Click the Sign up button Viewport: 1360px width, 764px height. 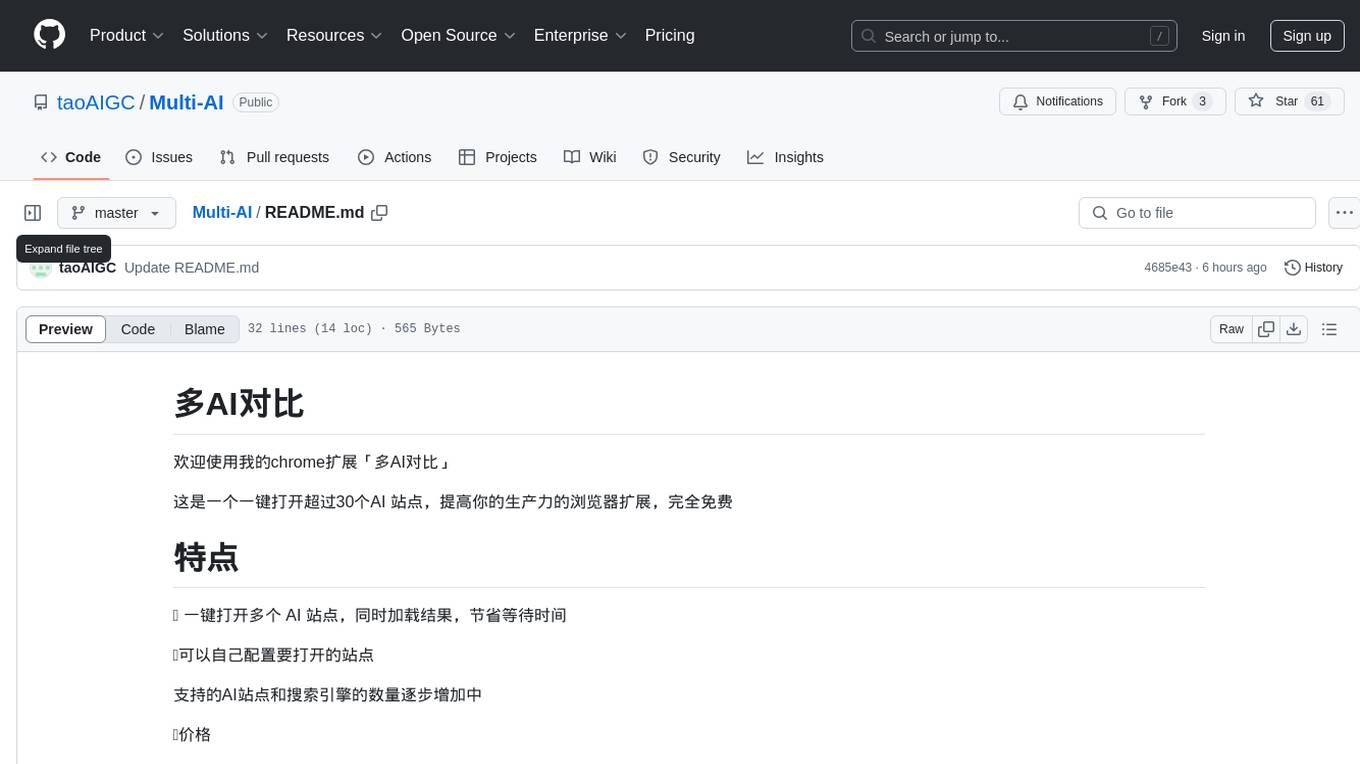(1307, 36)
